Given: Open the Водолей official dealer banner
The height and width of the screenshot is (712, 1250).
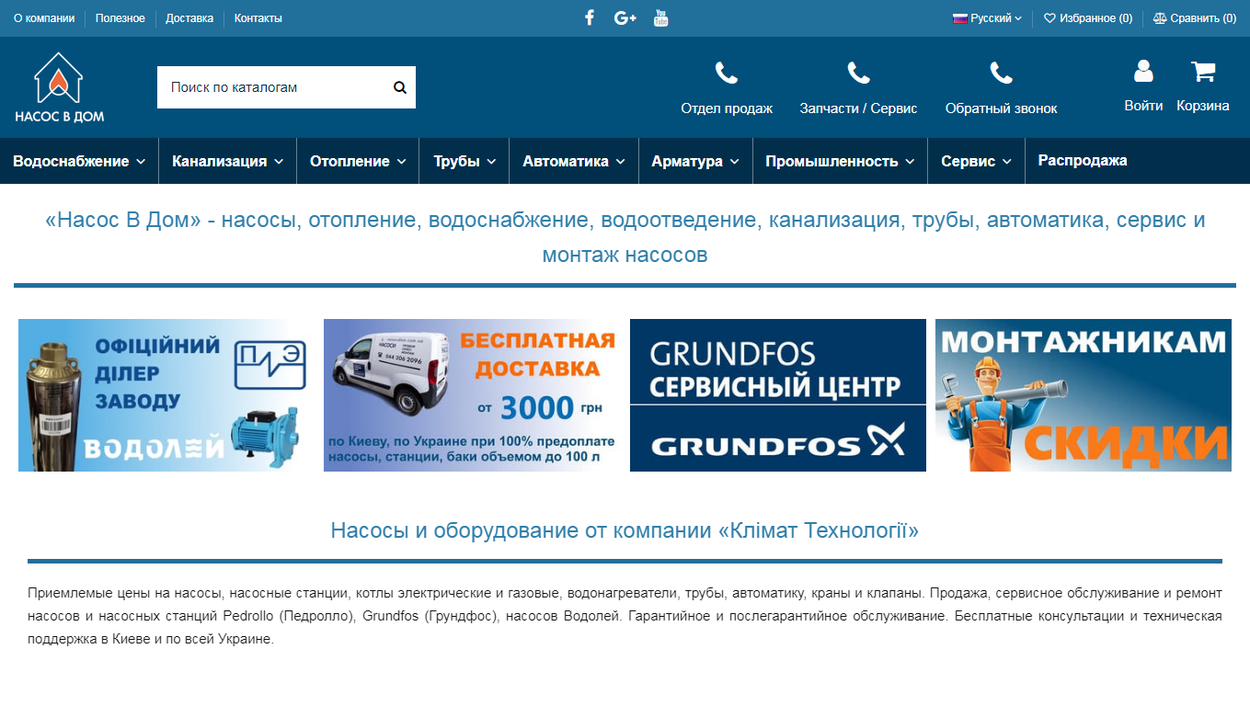Looking at the screenshot, I should [x=166, y=395].
